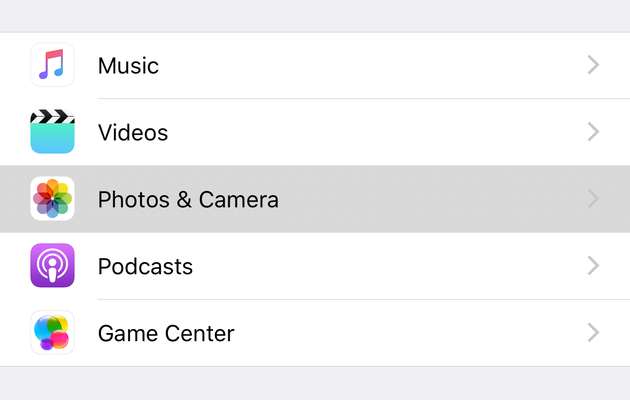Open the Music settings label
This screenshot has height=400, width=630.
click(128, 65)
